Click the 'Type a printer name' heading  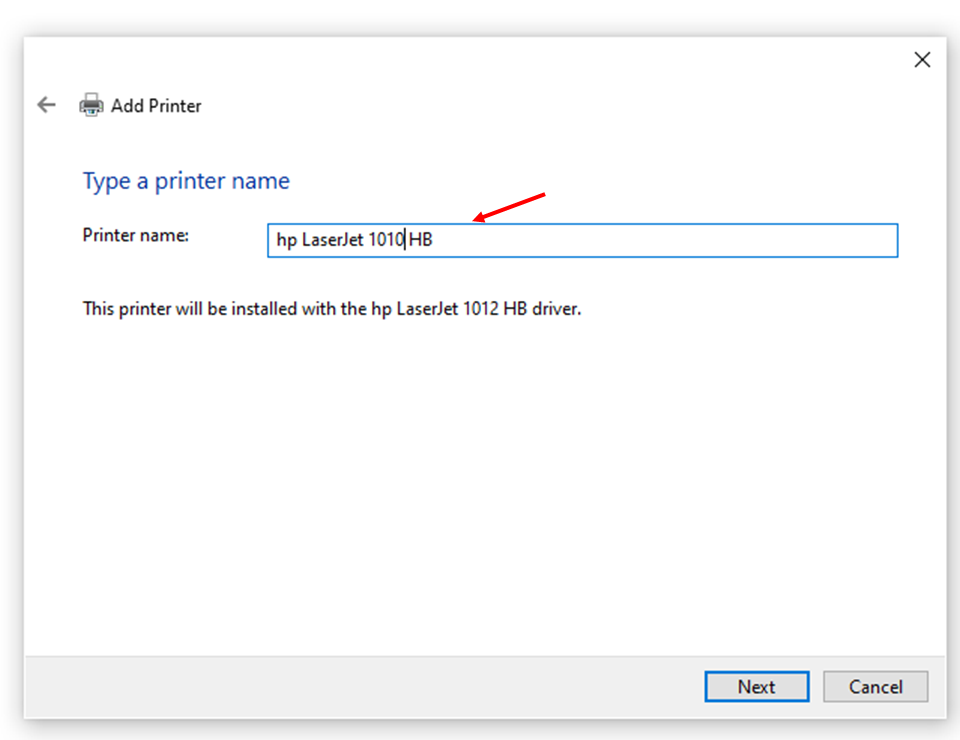(186, 181)
